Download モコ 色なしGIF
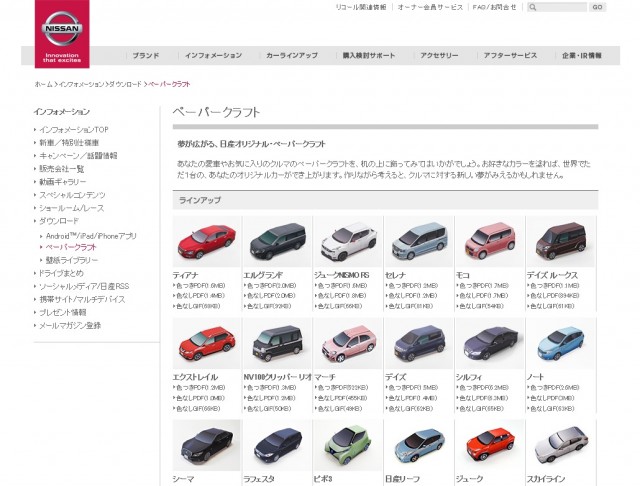 (481, 306)
